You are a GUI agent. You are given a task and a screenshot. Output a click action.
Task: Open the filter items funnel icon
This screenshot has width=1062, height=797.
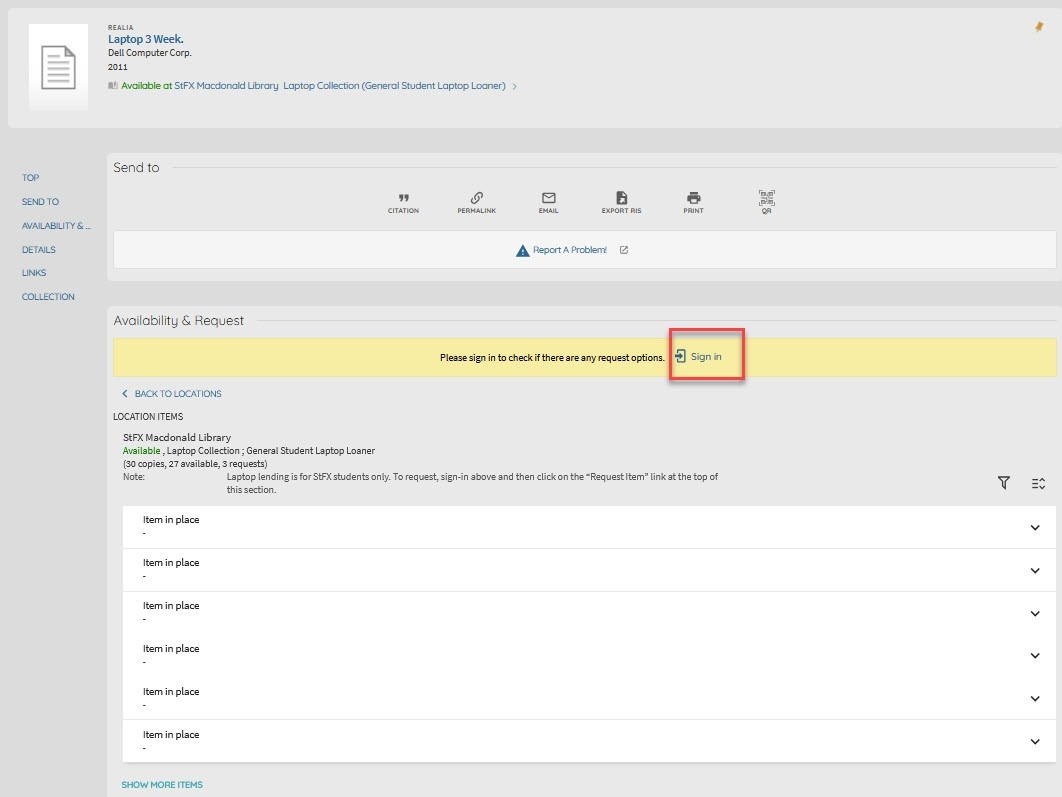pyautogui.click(x=1004, y=483)
